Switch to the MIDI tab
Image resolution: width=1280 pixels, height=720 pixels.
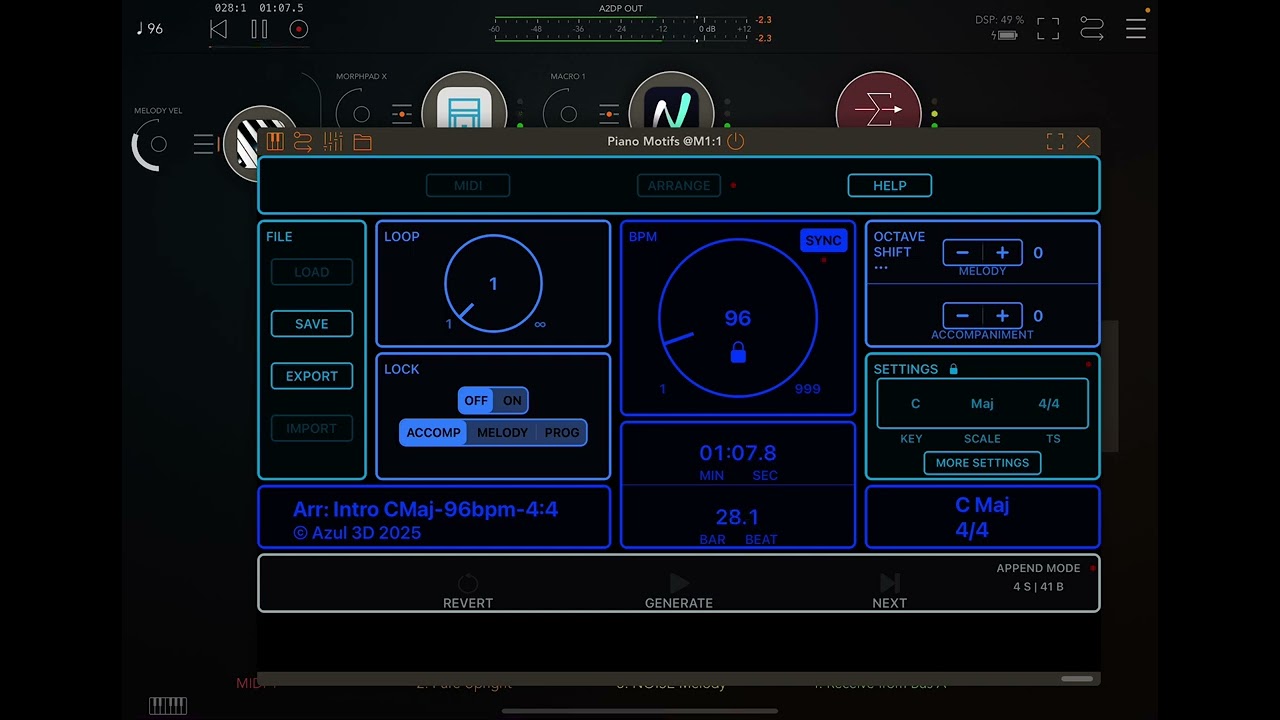tap(468, 185)
